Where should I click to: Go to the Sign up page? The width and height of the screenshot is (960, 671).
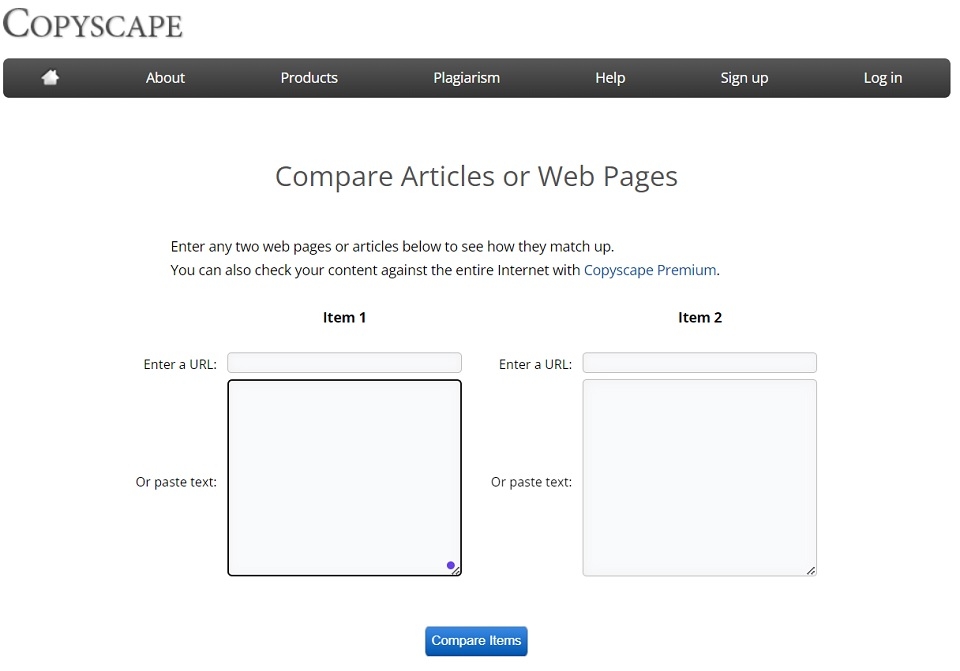[x=744, y=78]
